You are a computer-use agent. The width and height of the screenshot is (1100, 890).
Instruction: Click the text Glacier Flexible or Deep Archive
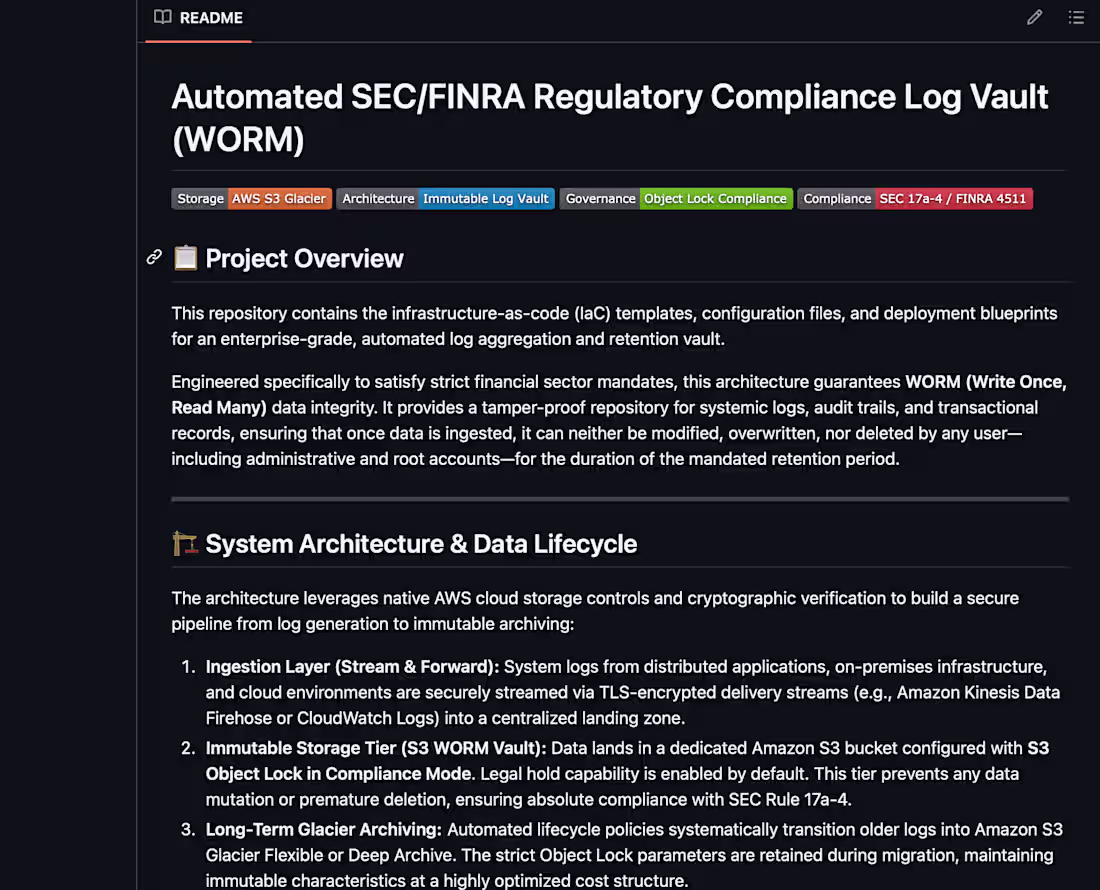(x=330, y=855)
